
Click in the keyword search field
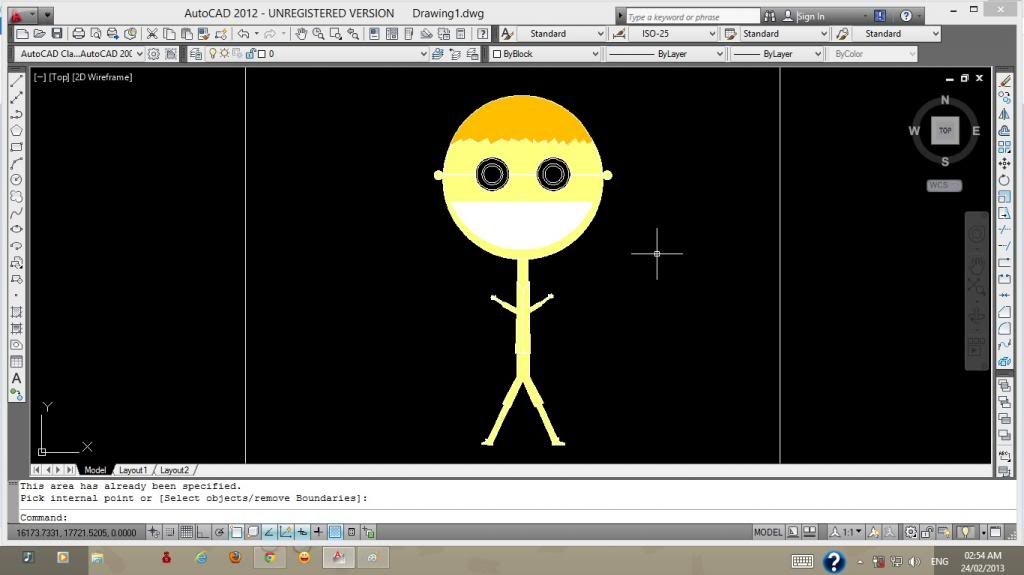click(692, 16)
